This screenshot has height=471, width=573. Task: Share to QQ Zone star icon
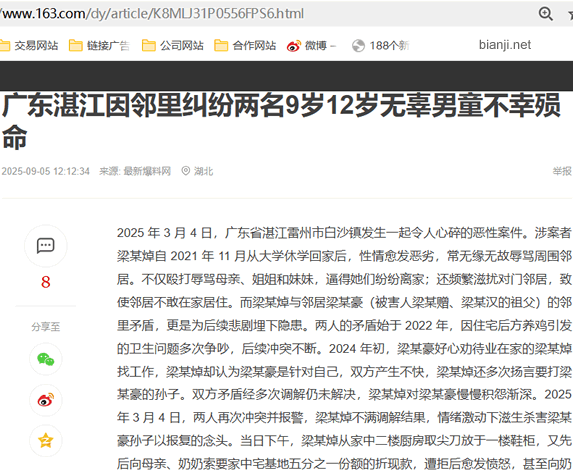46,440
